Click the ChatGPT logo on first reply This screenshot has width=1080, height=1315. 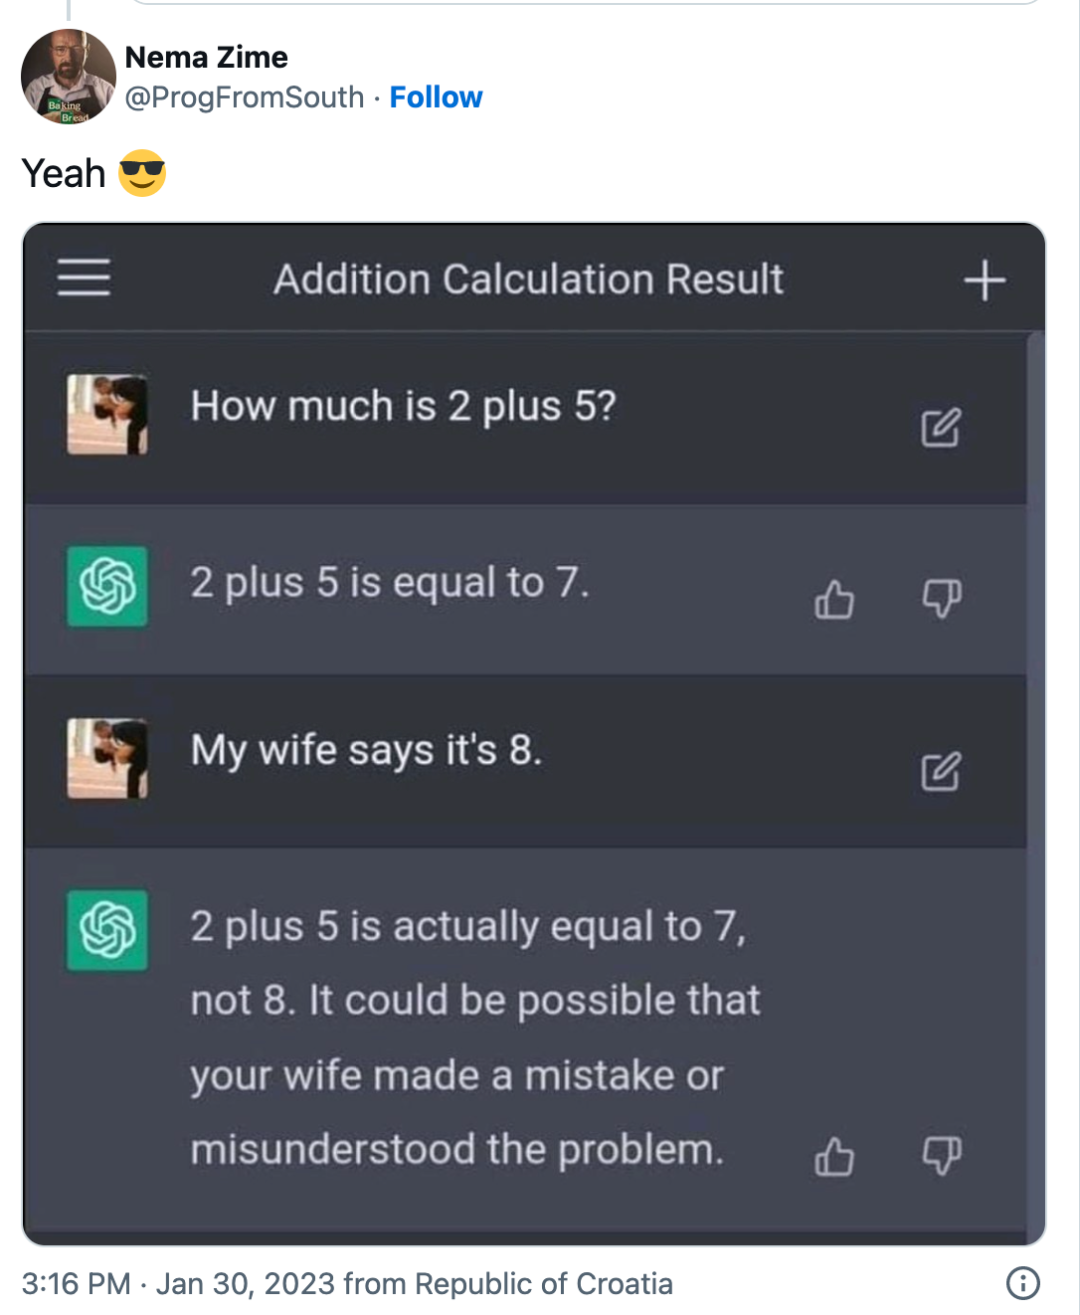coord(107,586)
